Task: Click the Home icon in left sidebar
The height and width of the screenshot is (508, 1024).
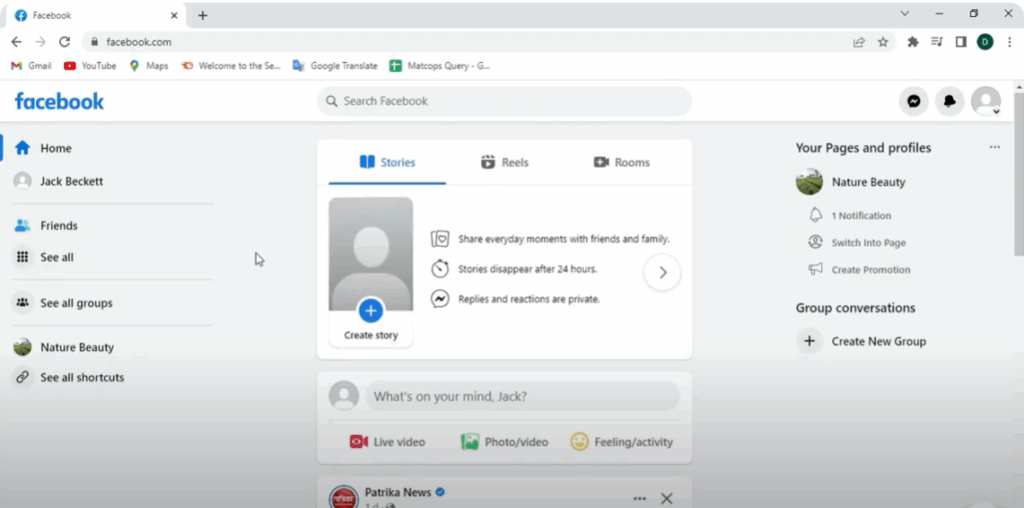Action: 23,148
